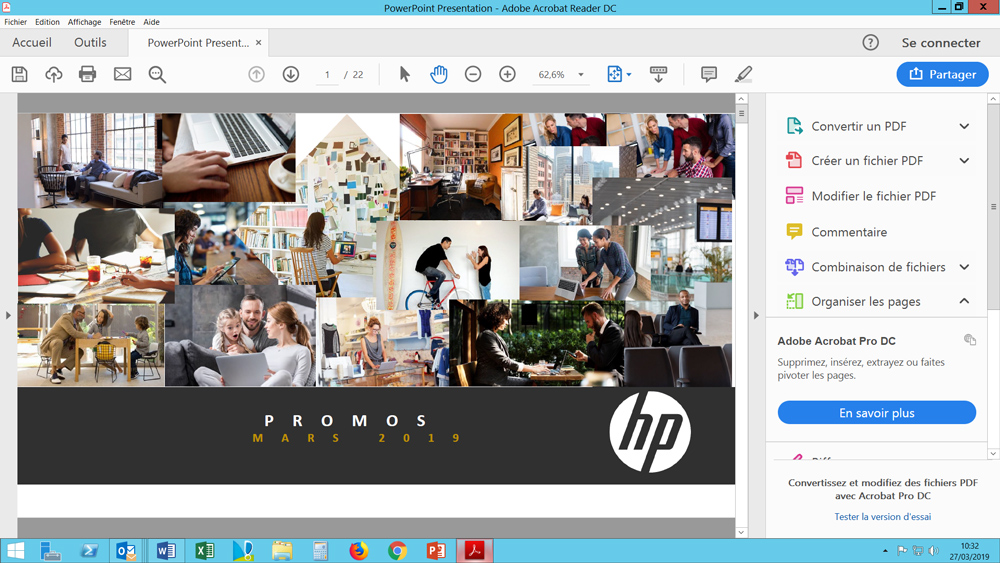Image resolution: width=1000 pixels, height=563 pixels.
Task: Open Organiser les pages tool
Action: [865, 302]
